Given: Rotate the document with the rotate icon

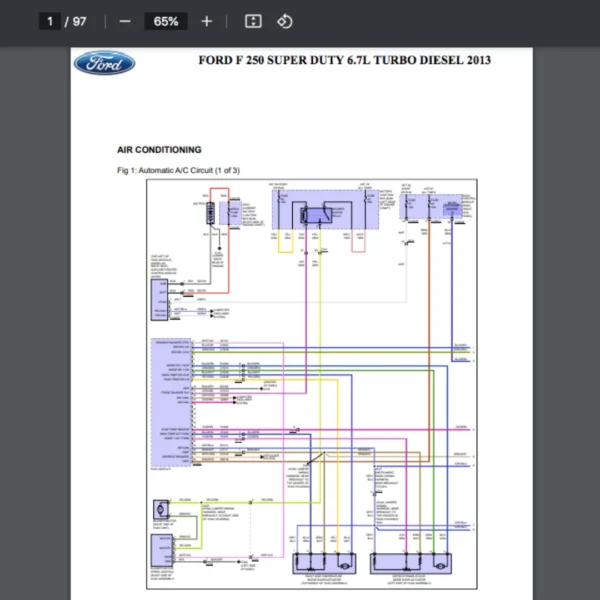Looking at the screenshot, I should point(284,21).
